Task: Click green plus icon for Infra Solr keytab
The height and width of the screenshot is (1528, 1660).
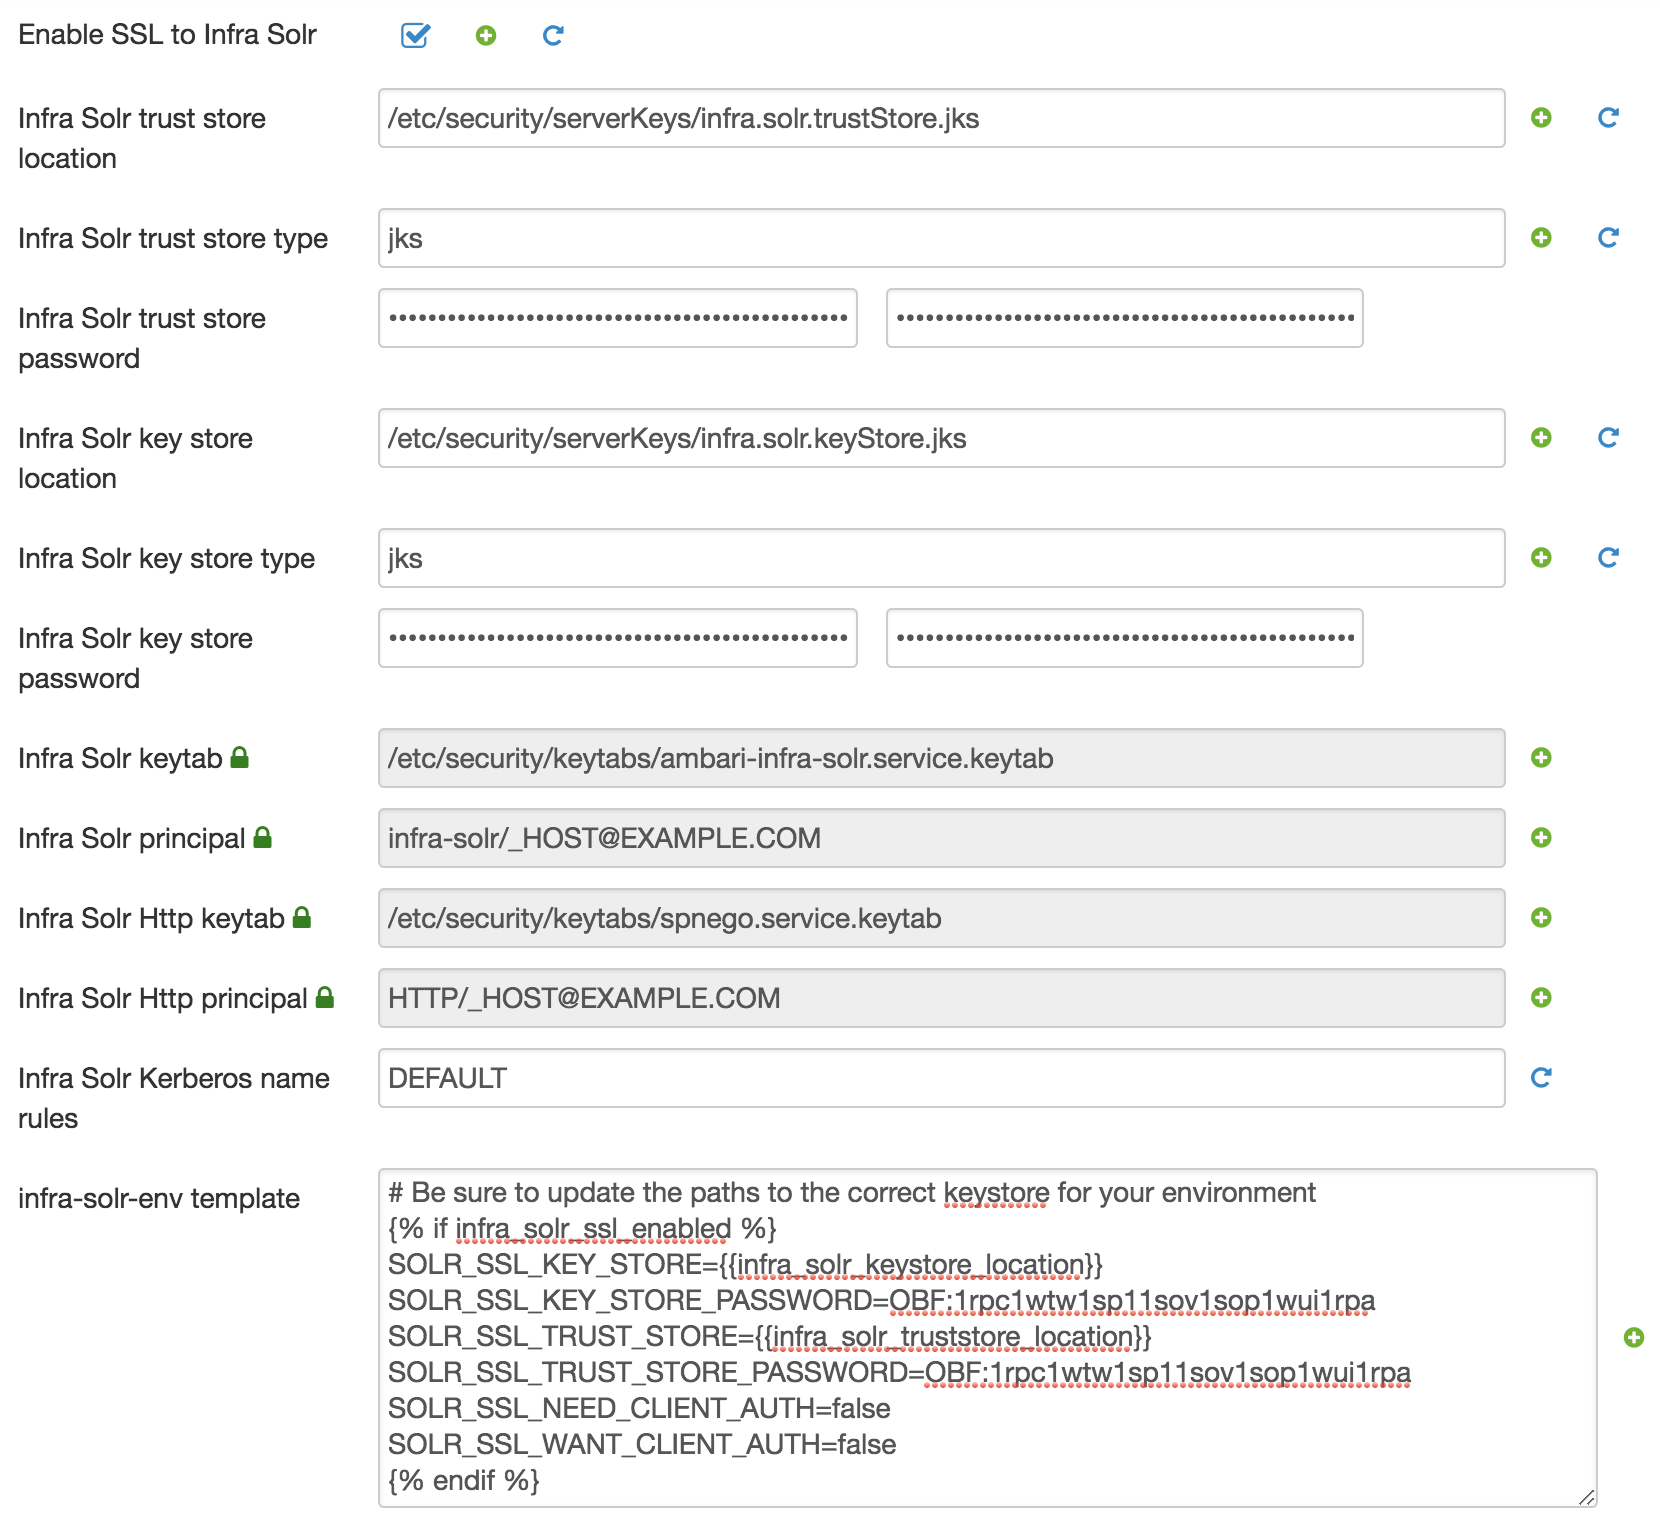Action: point(1541,758)
